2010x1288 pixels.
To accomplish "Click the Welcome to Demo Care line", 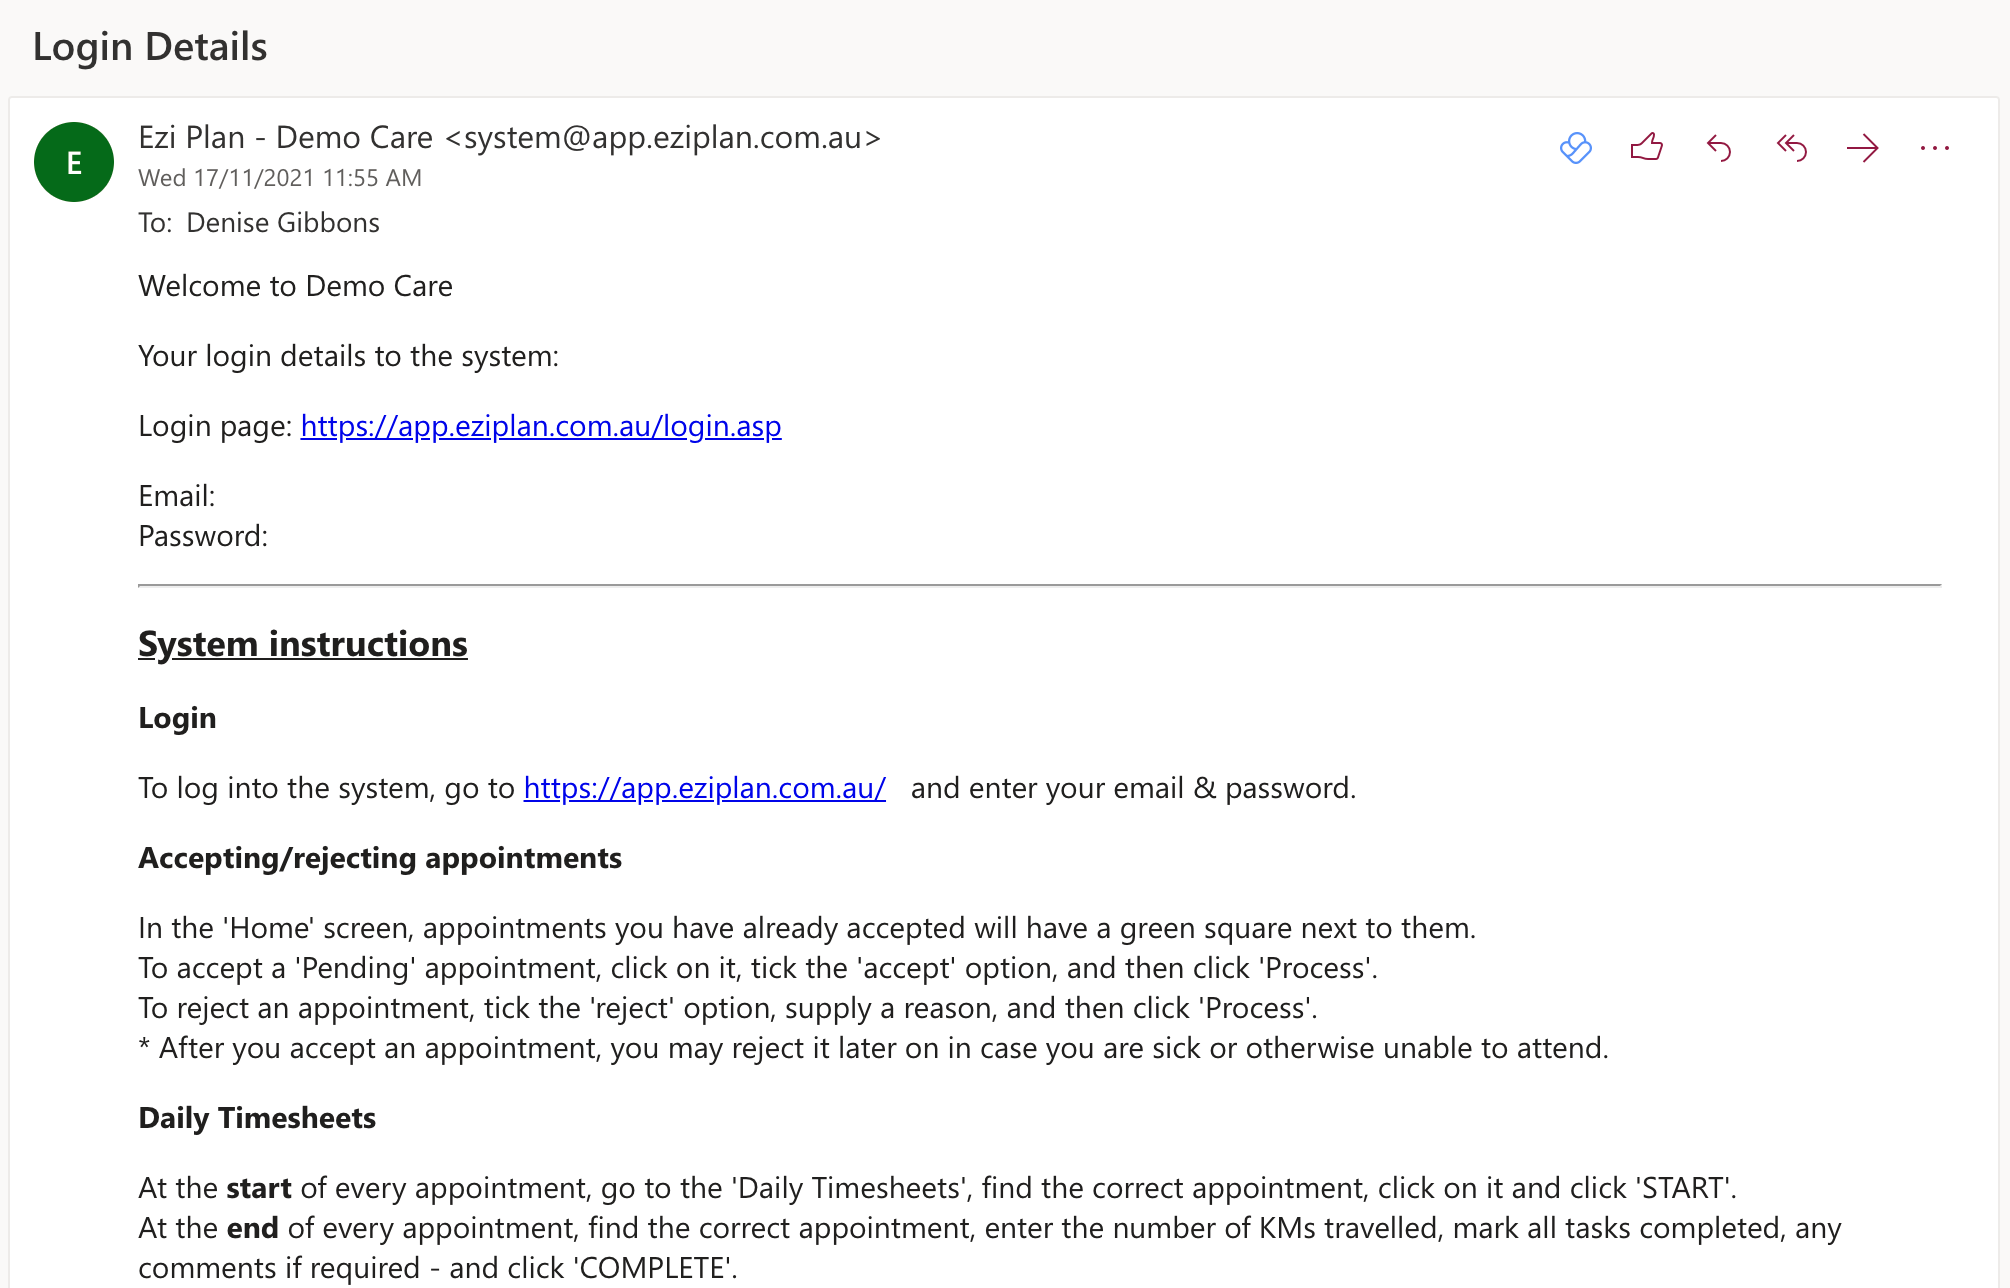I will point(295,286).
